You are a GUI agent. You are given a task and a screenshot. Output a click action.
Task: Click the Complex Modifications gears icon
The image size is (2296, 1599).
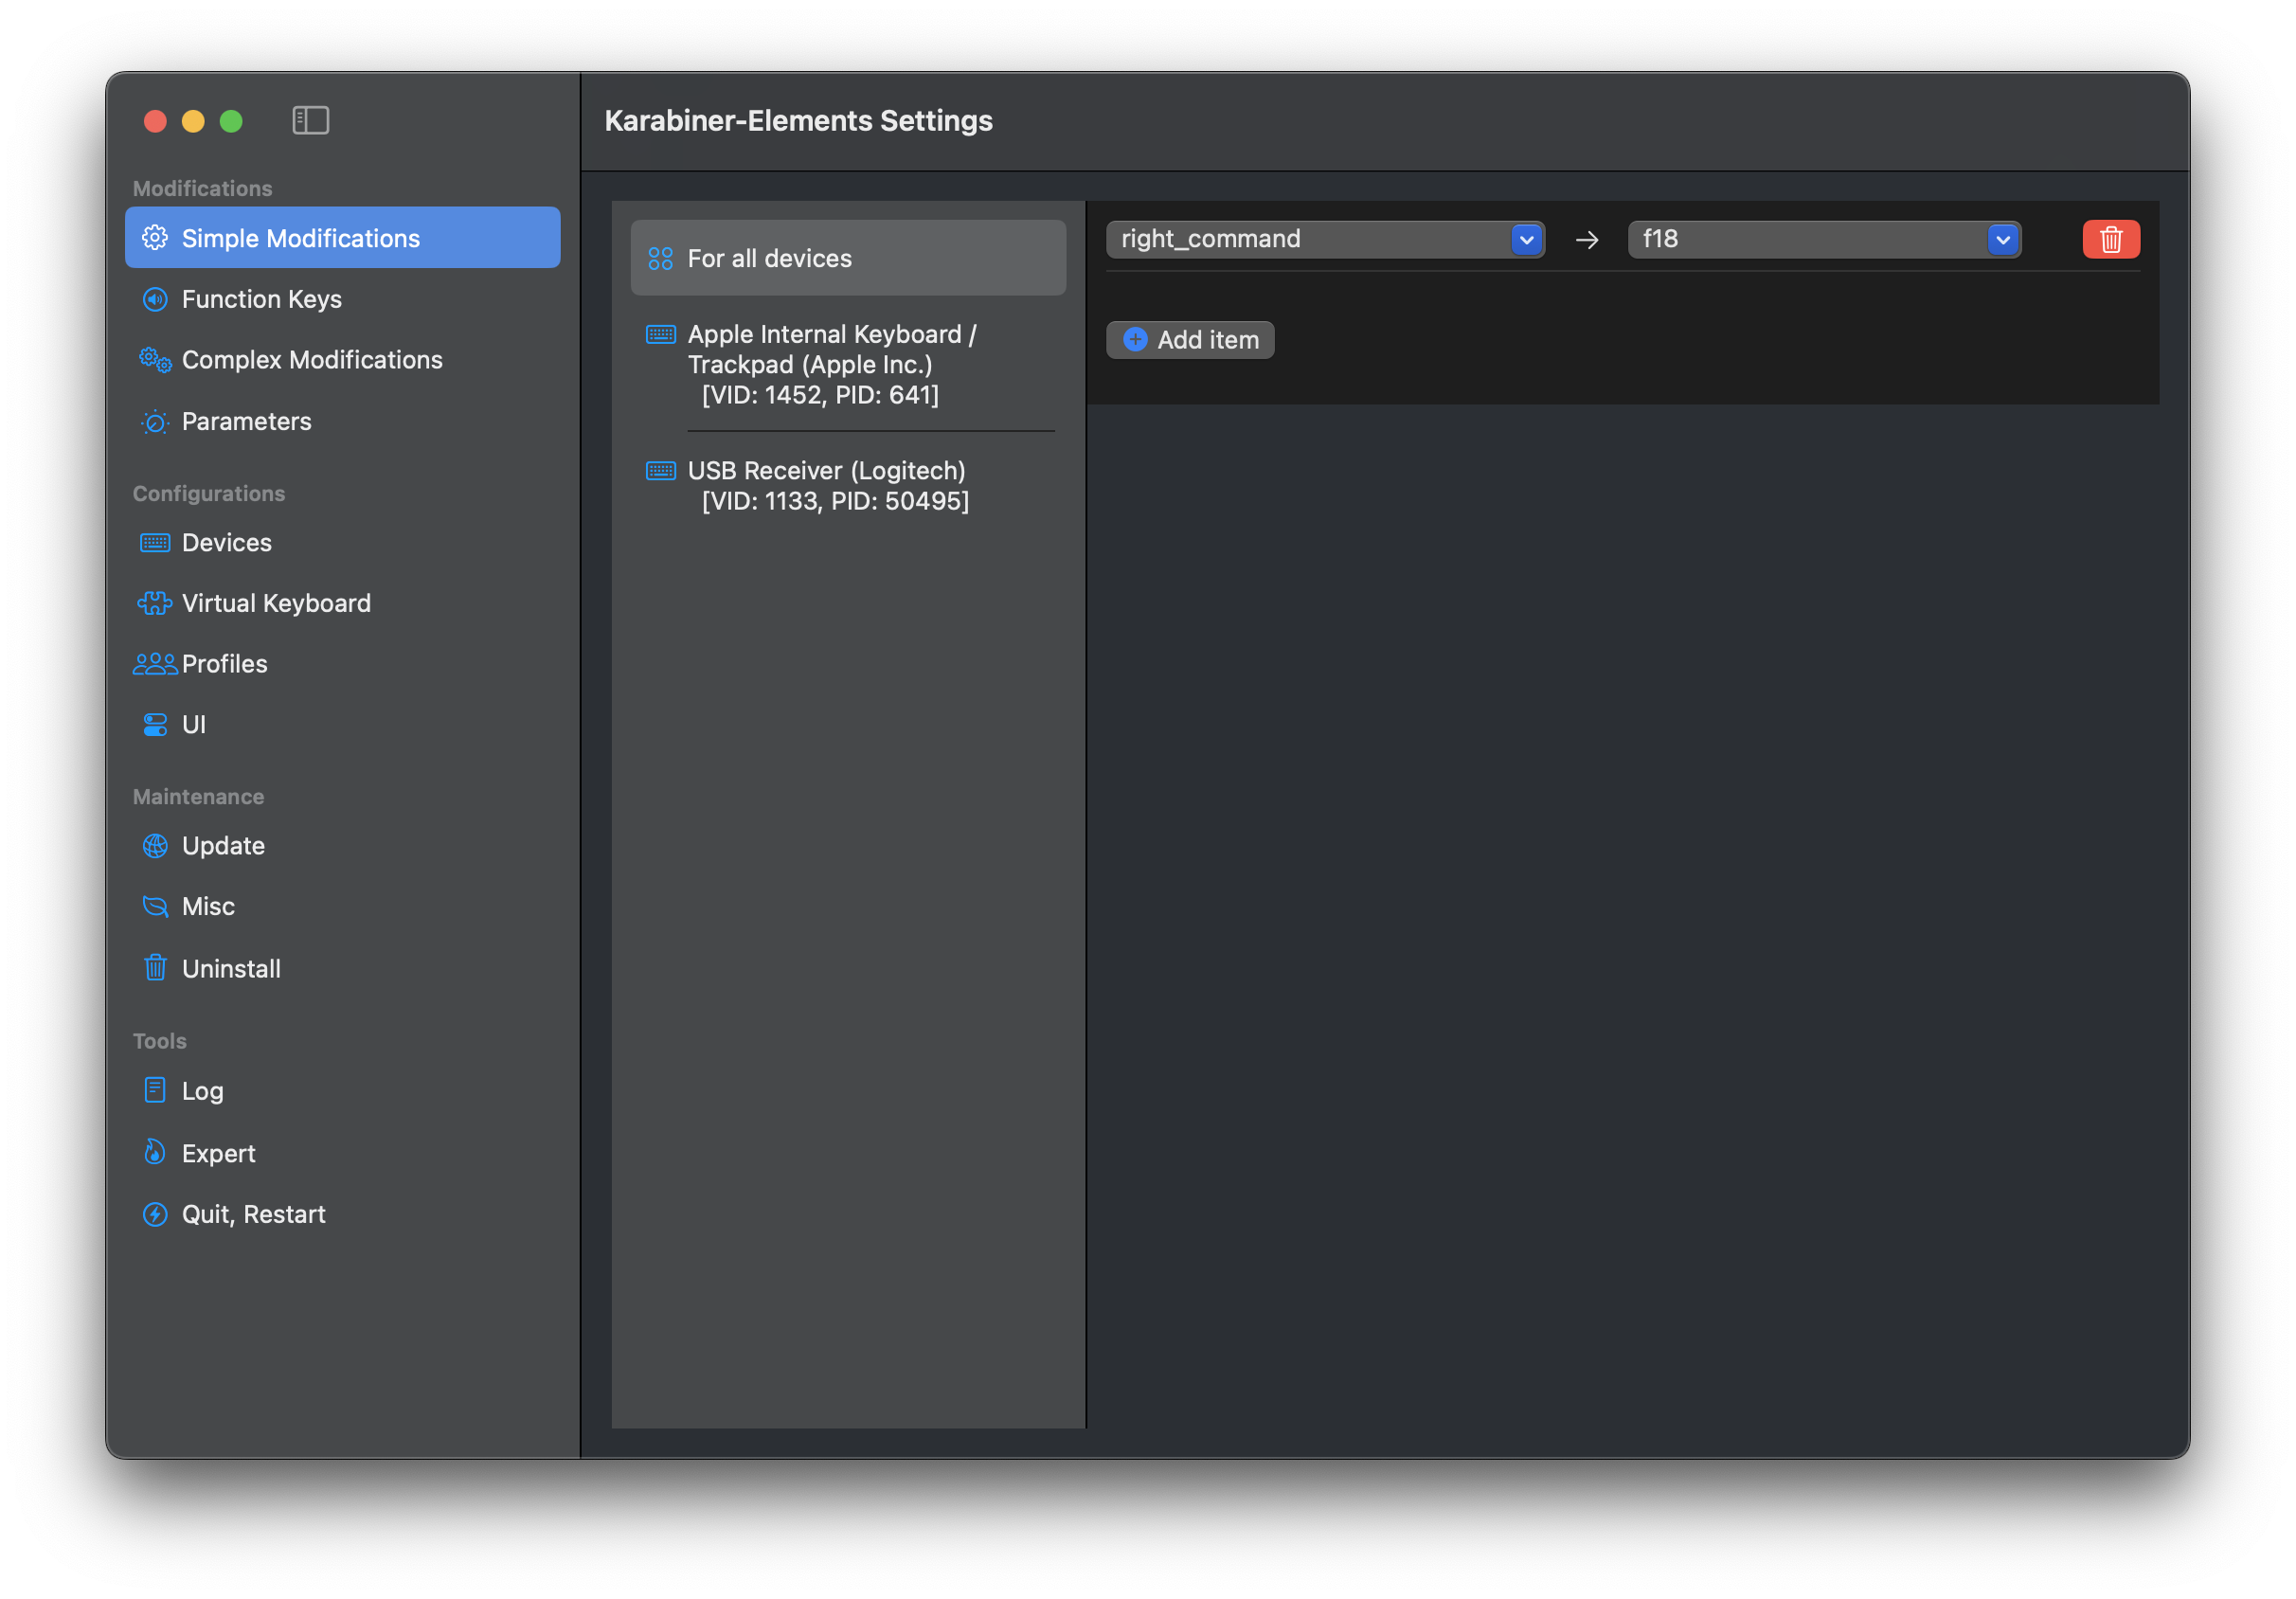click(155, 360)
